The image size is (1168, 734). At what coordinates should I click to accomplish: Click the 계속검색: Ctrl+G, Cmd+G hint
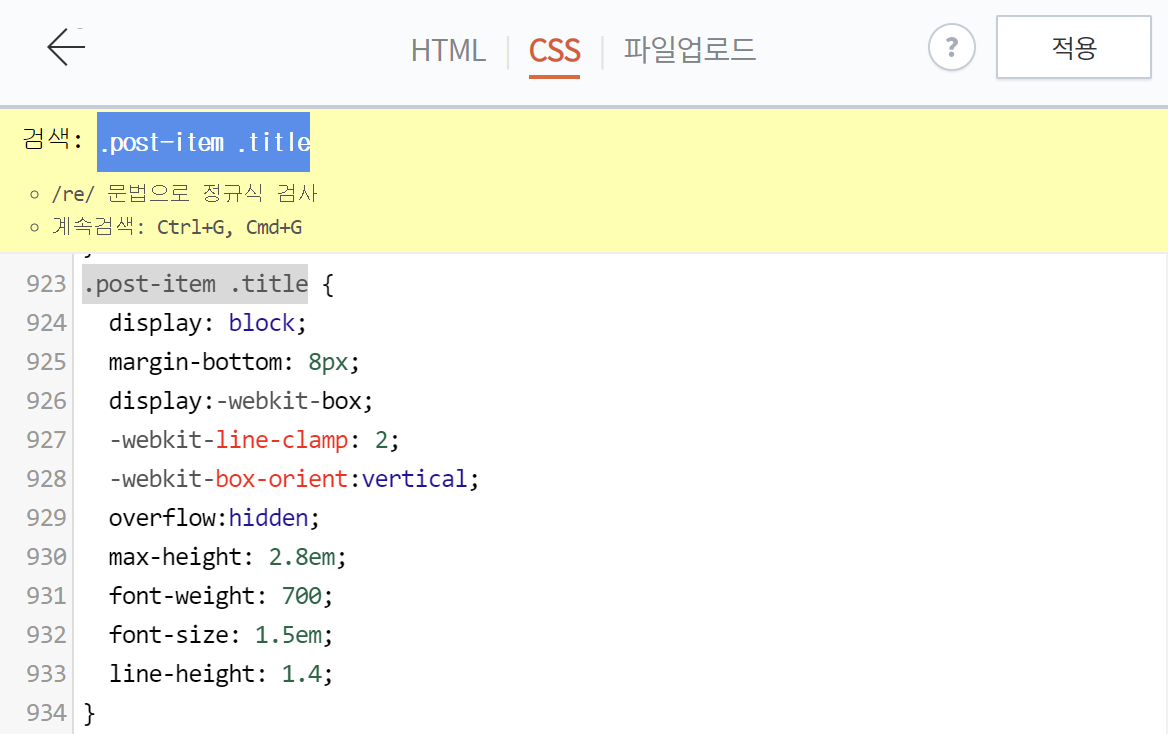coord(177,227)
